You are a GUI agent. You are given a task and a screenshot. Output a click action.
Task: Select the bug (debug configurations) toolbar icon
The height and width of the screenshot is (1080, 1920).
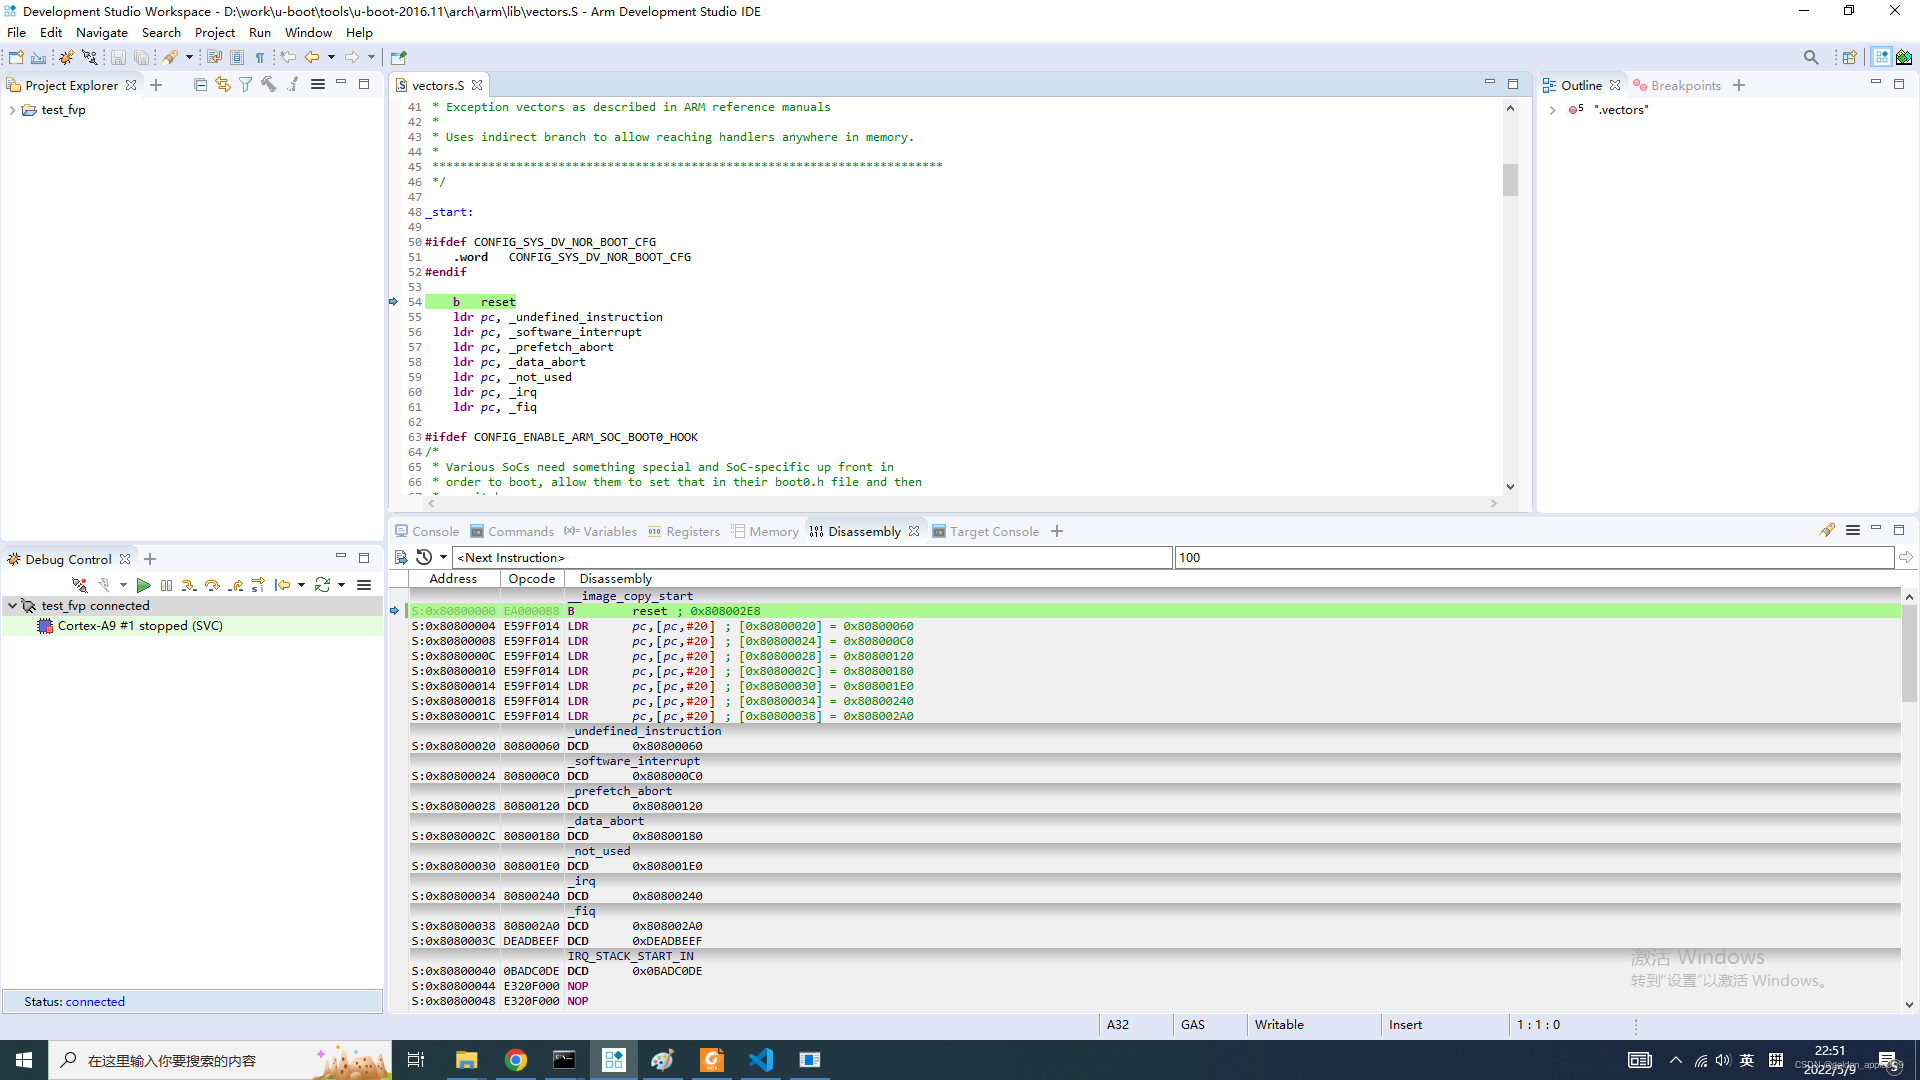(65, 57)
